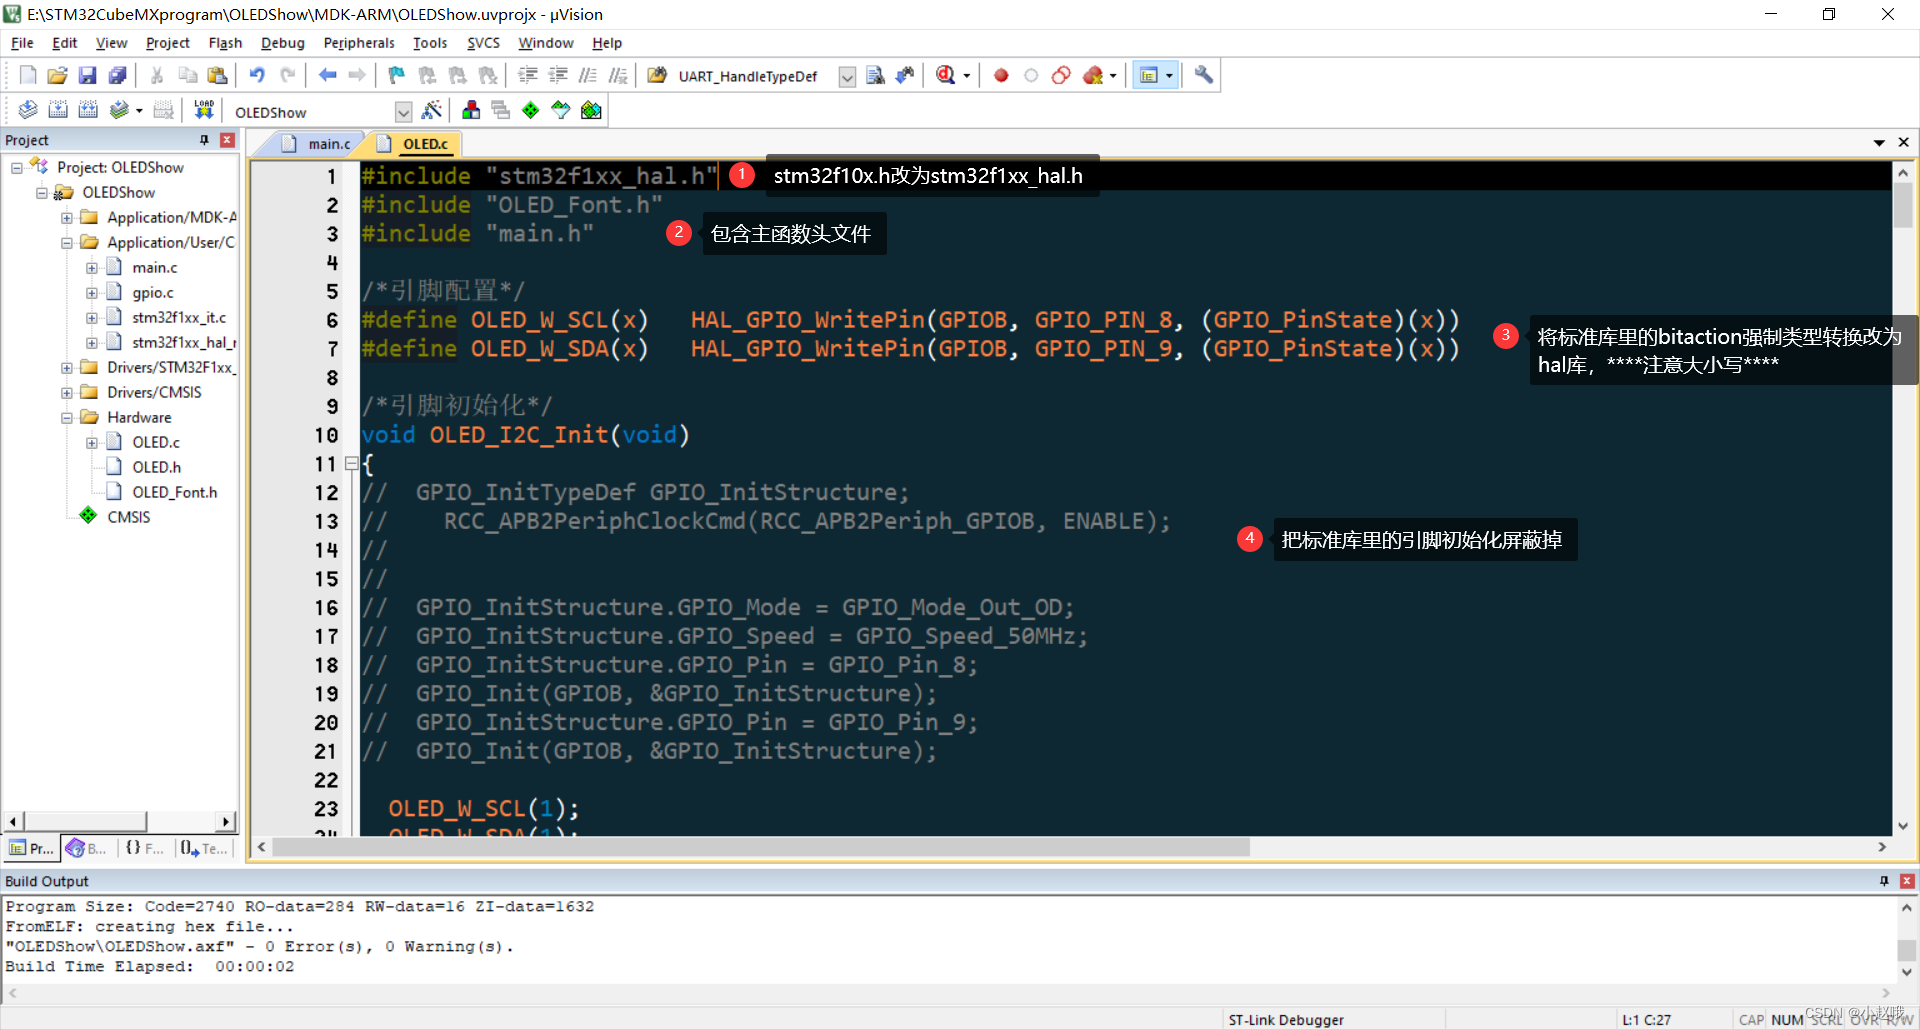Open the Flash menu
Viewport: 1920px width, 1030px height.
(225, 43)
